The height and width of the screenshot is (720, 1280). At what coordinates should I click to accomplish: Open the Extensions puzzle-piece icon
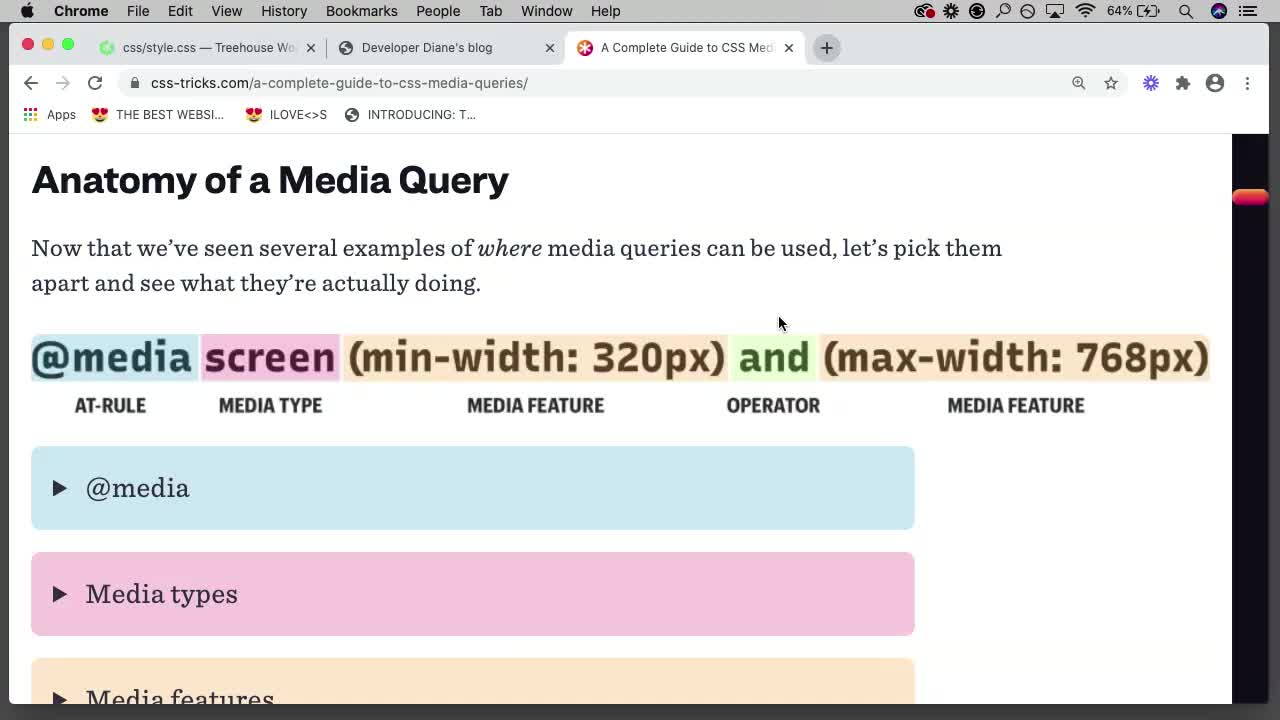coord(1183,83)
